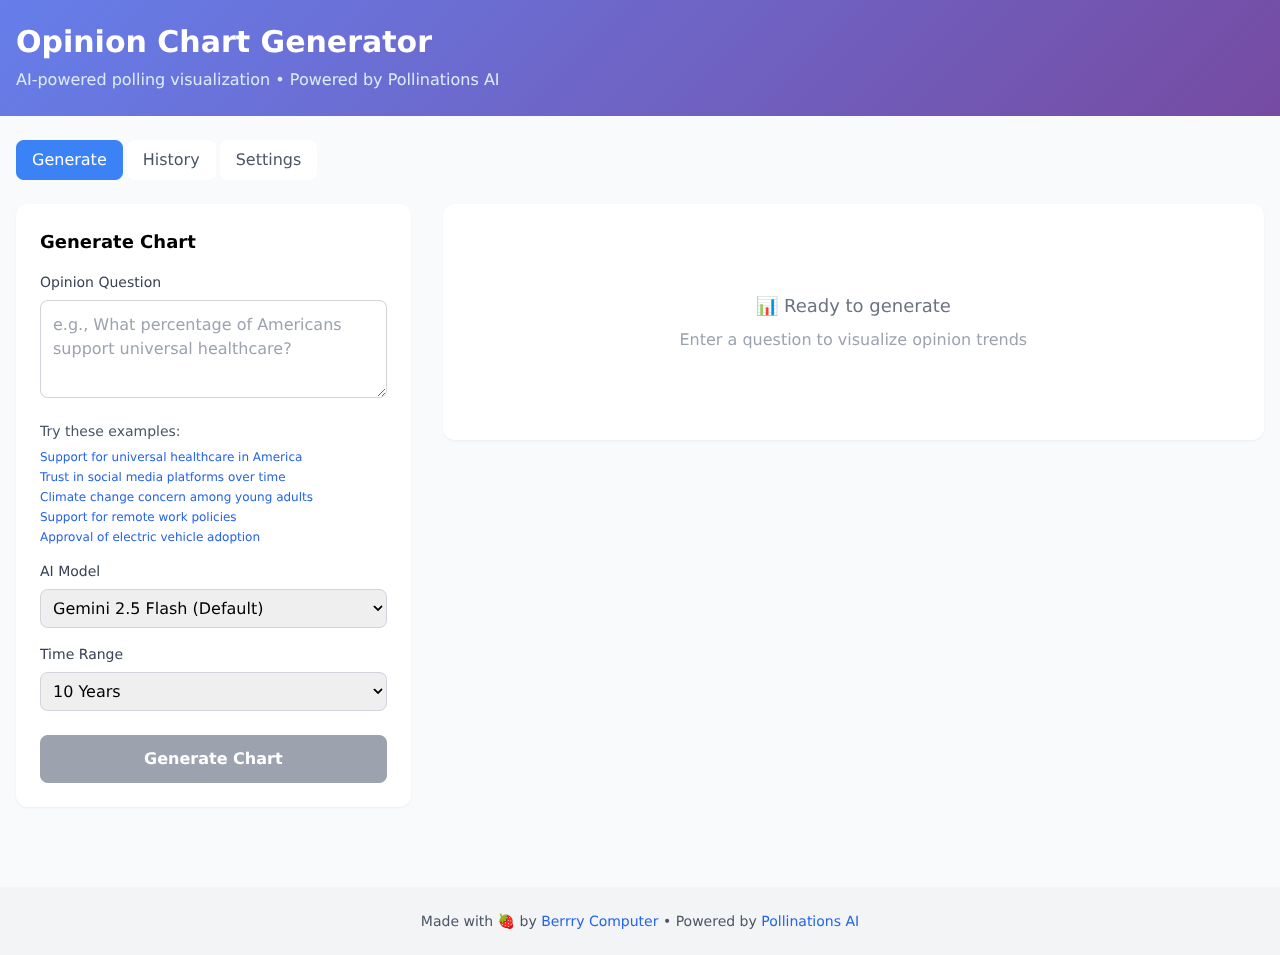Expand the Time Range selector
The width and height of the screenshot is (1280, 955).
coord(213,691)
